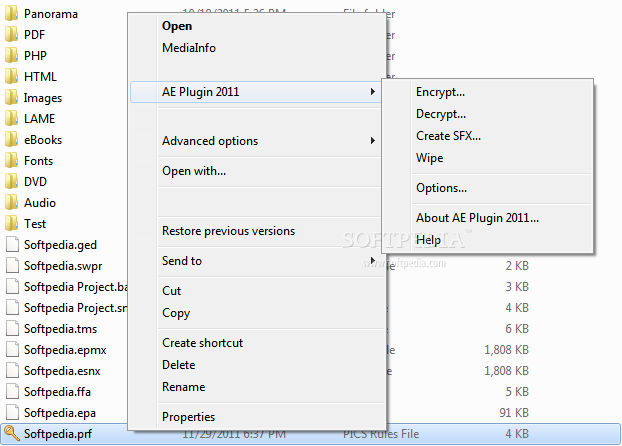The image size is (622, 446).
Task: Click the Softpedia.swpr file icon
Action: tap(12, 265)
